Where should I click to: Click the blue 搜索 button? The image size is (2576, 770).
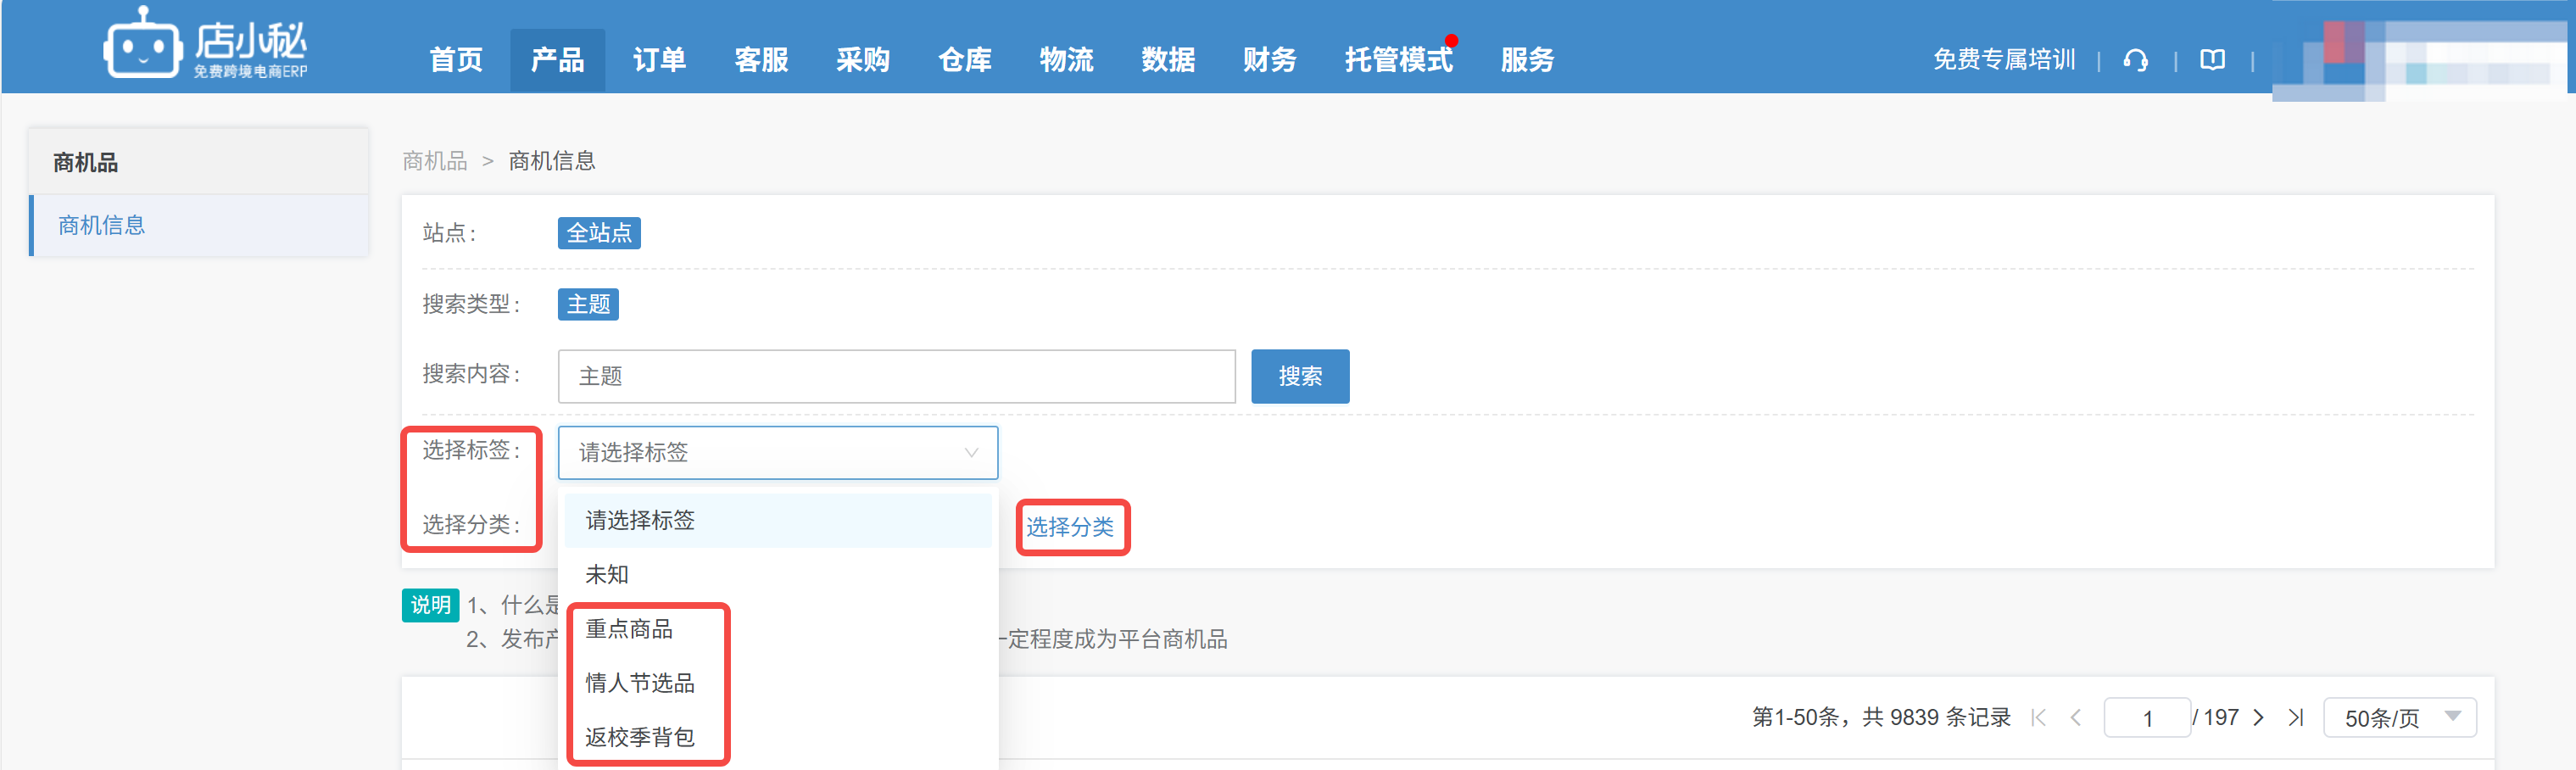tap(1299, 376)
